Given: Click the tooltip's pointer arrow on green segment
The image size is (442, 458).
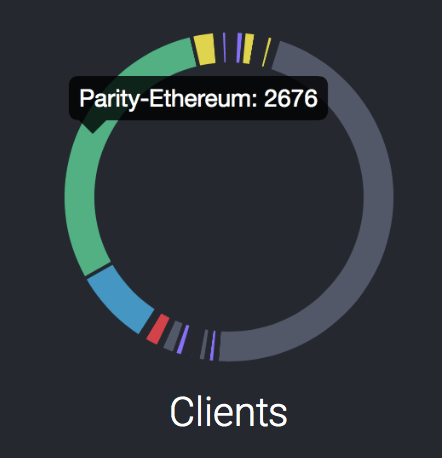Looking at the screenshot, I should pos(92,126).
